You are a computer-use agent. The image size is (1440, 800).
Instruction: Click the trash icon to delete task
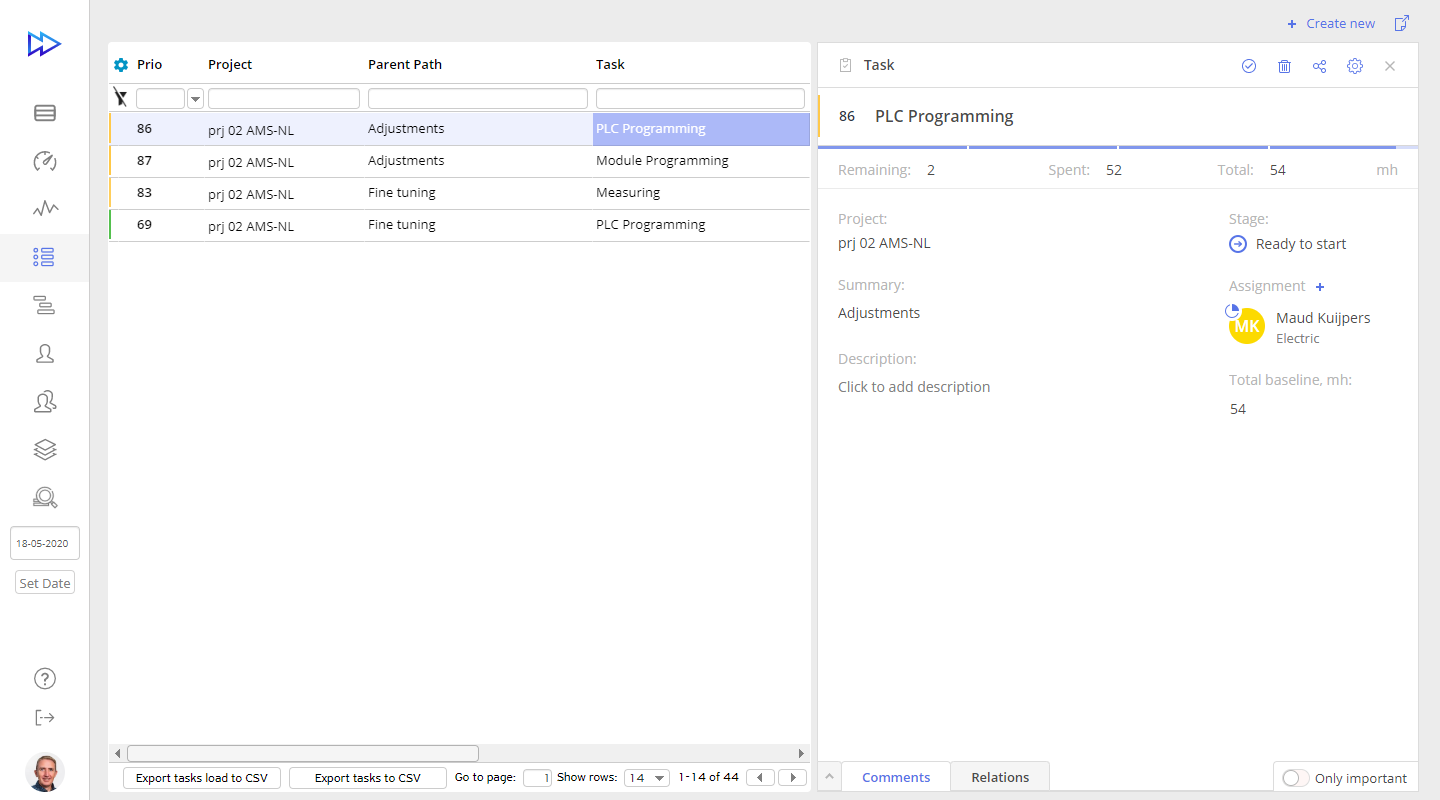[1284, 66]
